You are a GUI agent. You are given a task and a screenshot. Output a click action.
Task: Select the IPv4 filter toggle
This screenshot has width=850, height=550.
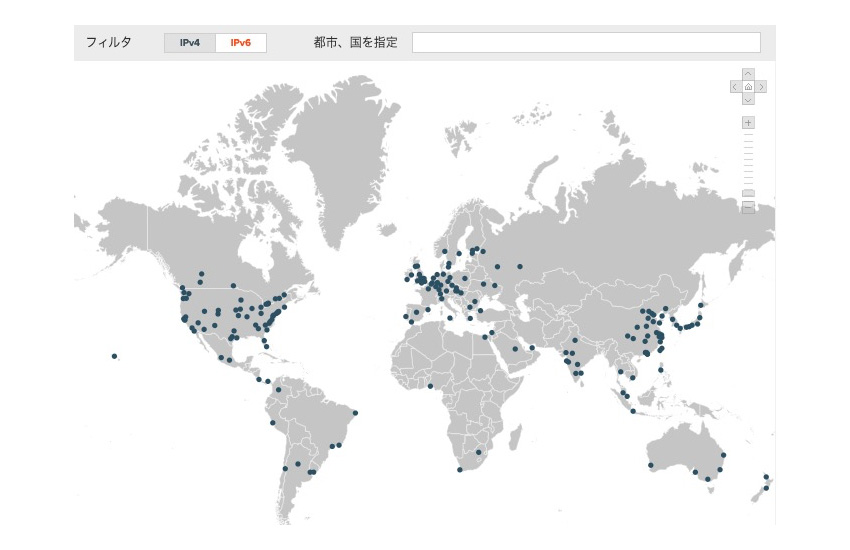click(x=190, y=43)
